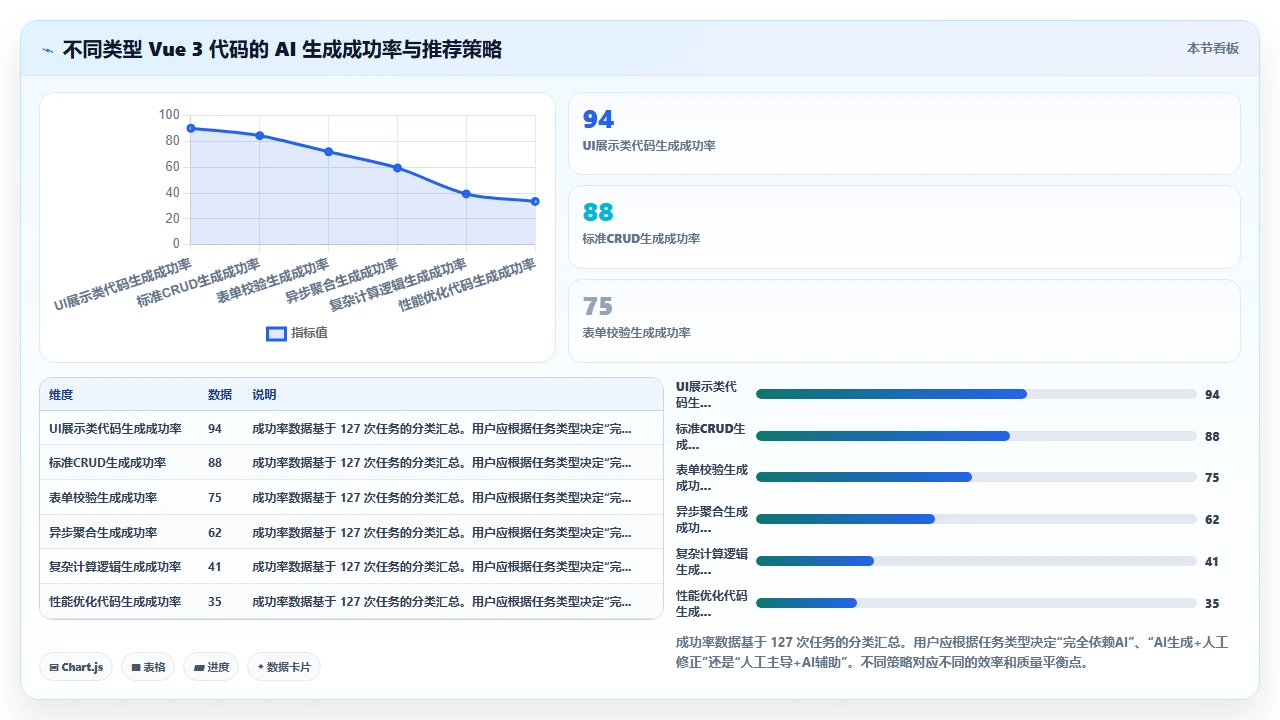
Task: Click the first chart point for UI展示类代码
Action: [x=190, y=128]
